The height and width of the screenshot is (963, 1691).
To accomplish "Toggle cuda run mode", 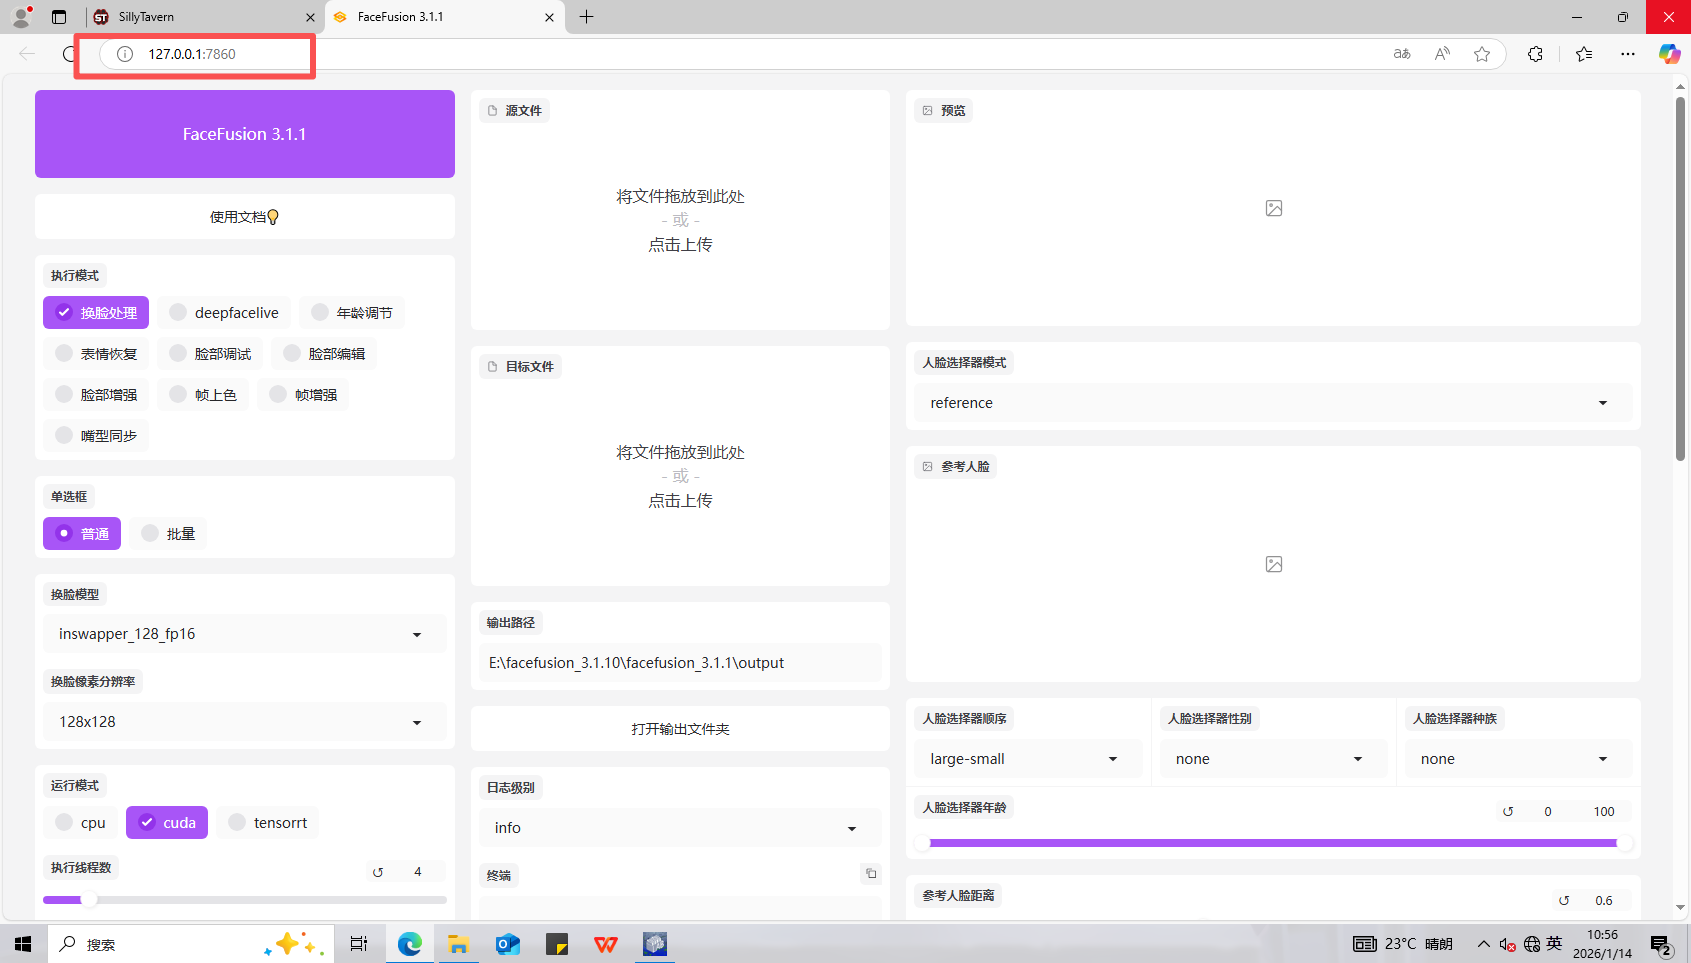I will pos(167,823).
